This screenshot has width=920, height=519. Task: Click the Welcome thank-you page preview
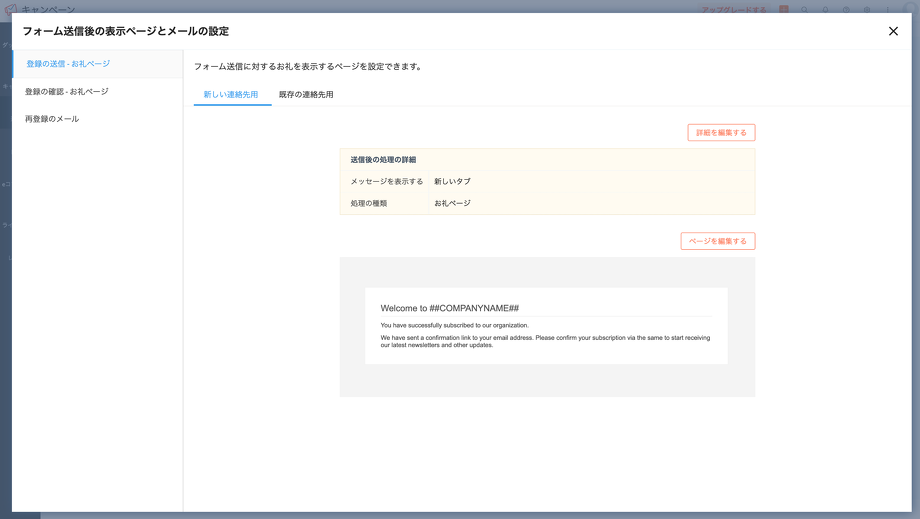(546, 326)
